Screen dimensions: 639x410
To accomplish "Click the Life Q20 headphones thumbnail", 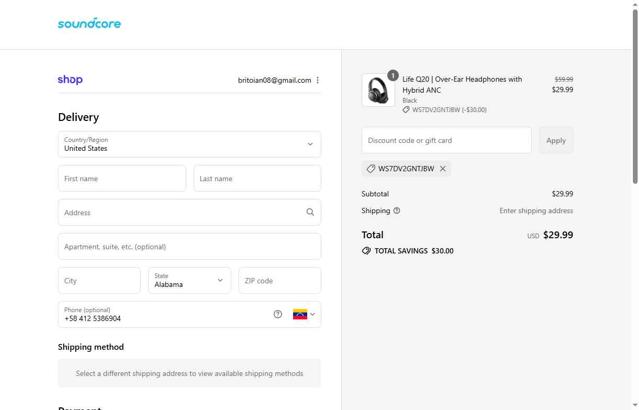I will (378, 90).
